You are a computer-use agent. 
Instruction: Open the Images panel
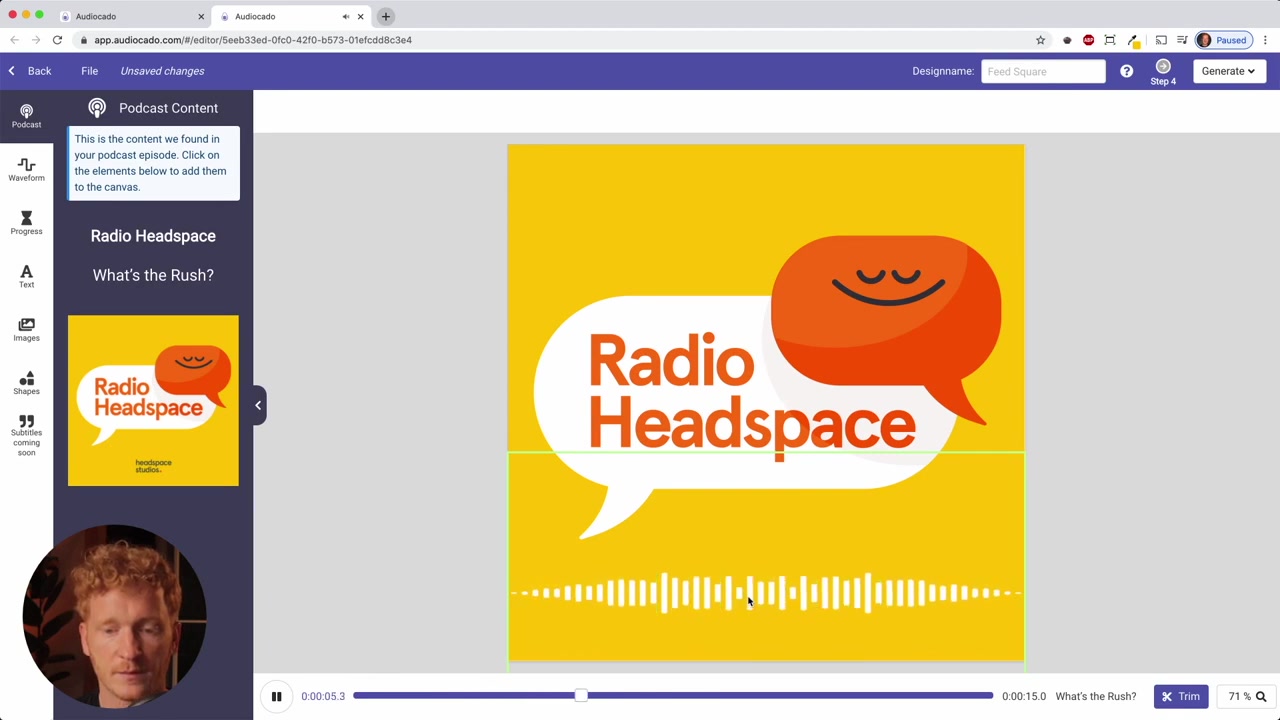coord(26,329)
